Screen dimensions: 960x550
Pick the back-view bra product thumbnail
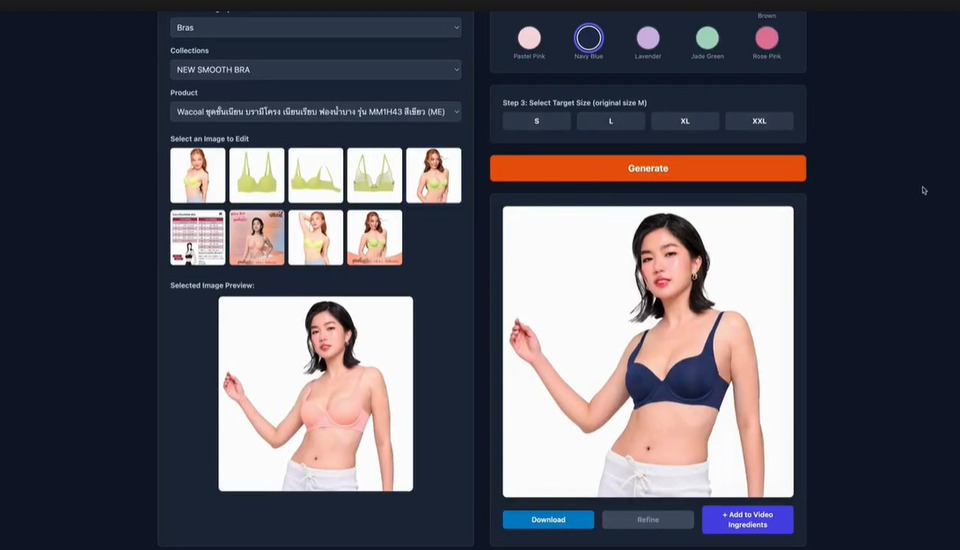coord(374,176)
